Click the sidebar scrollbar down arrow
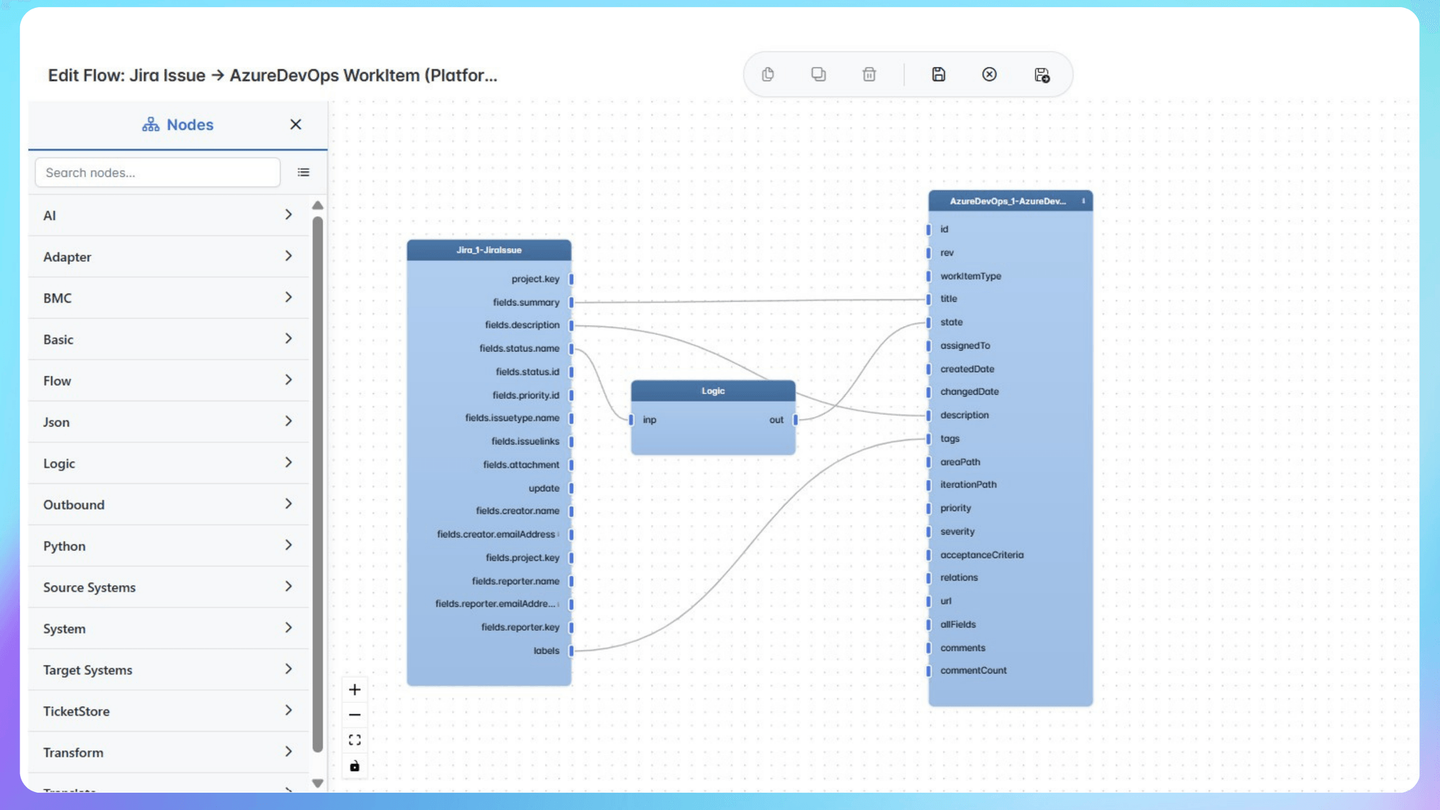Screen dimensions: 1440x810 pos(318,783)
